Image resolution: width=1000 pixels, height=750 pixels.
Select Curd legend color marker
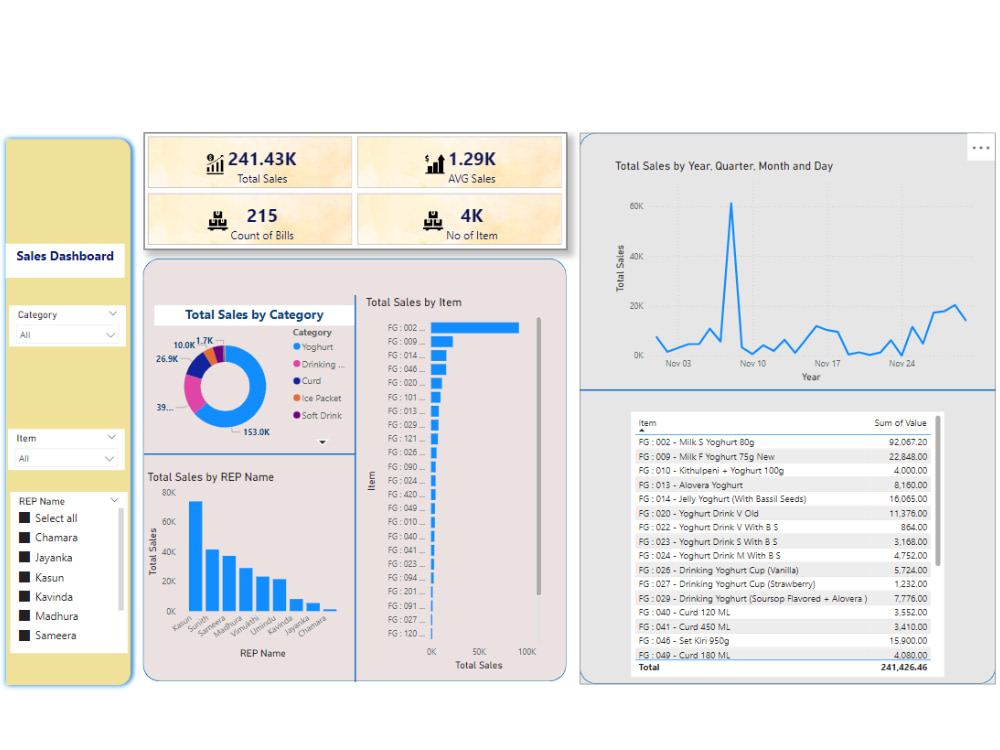(x=297, y=381)
